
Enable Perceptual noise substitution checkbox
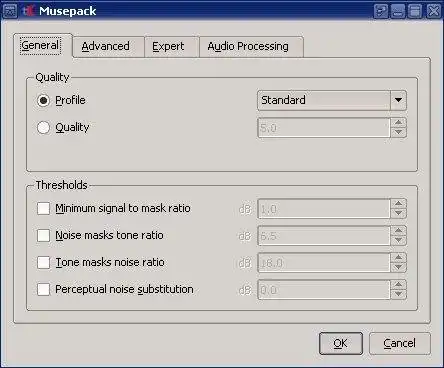(x=43, y=289)
